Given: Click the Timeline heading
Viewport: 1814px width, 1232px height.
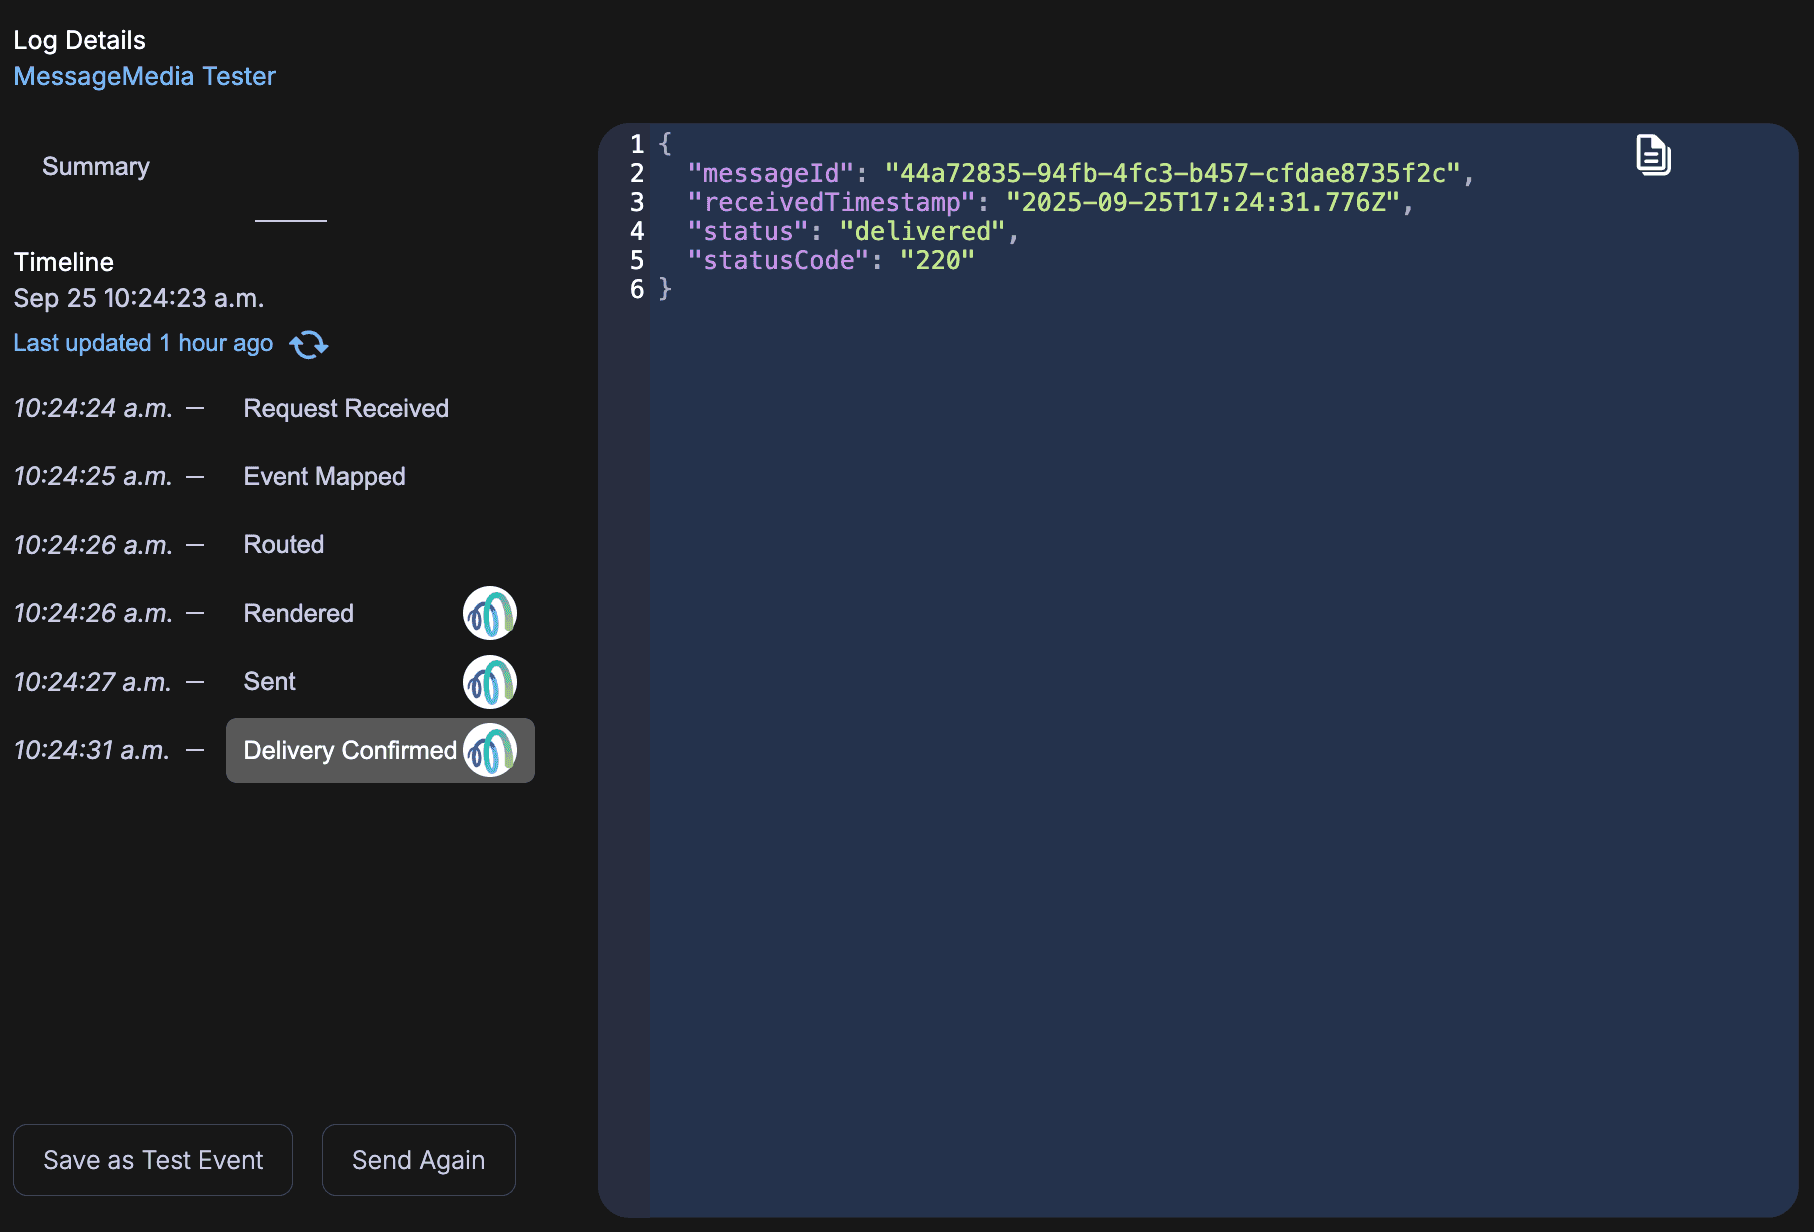Looking at the screenshot, I should 64,262.
